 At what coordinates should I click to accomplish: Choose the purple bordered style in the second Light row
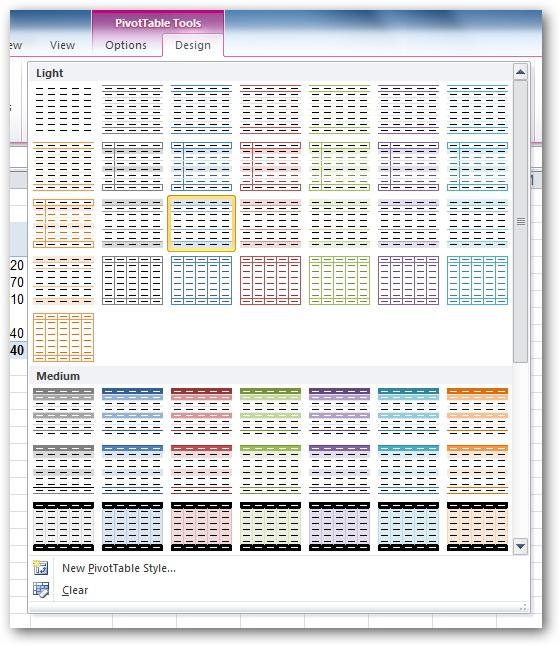tap(408, 166)
